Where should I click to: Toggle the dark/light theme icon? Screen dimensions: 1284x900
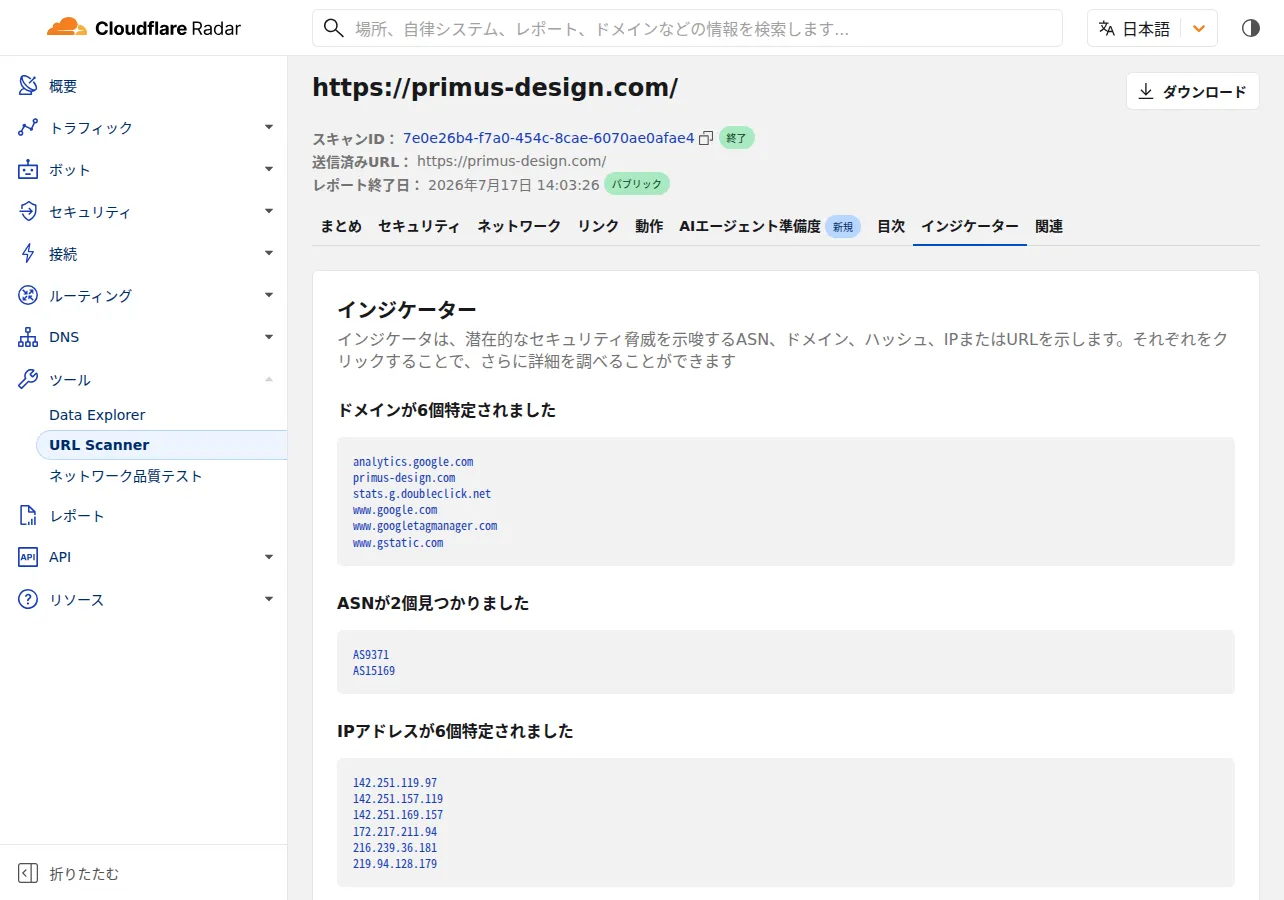pos(1251,28)
